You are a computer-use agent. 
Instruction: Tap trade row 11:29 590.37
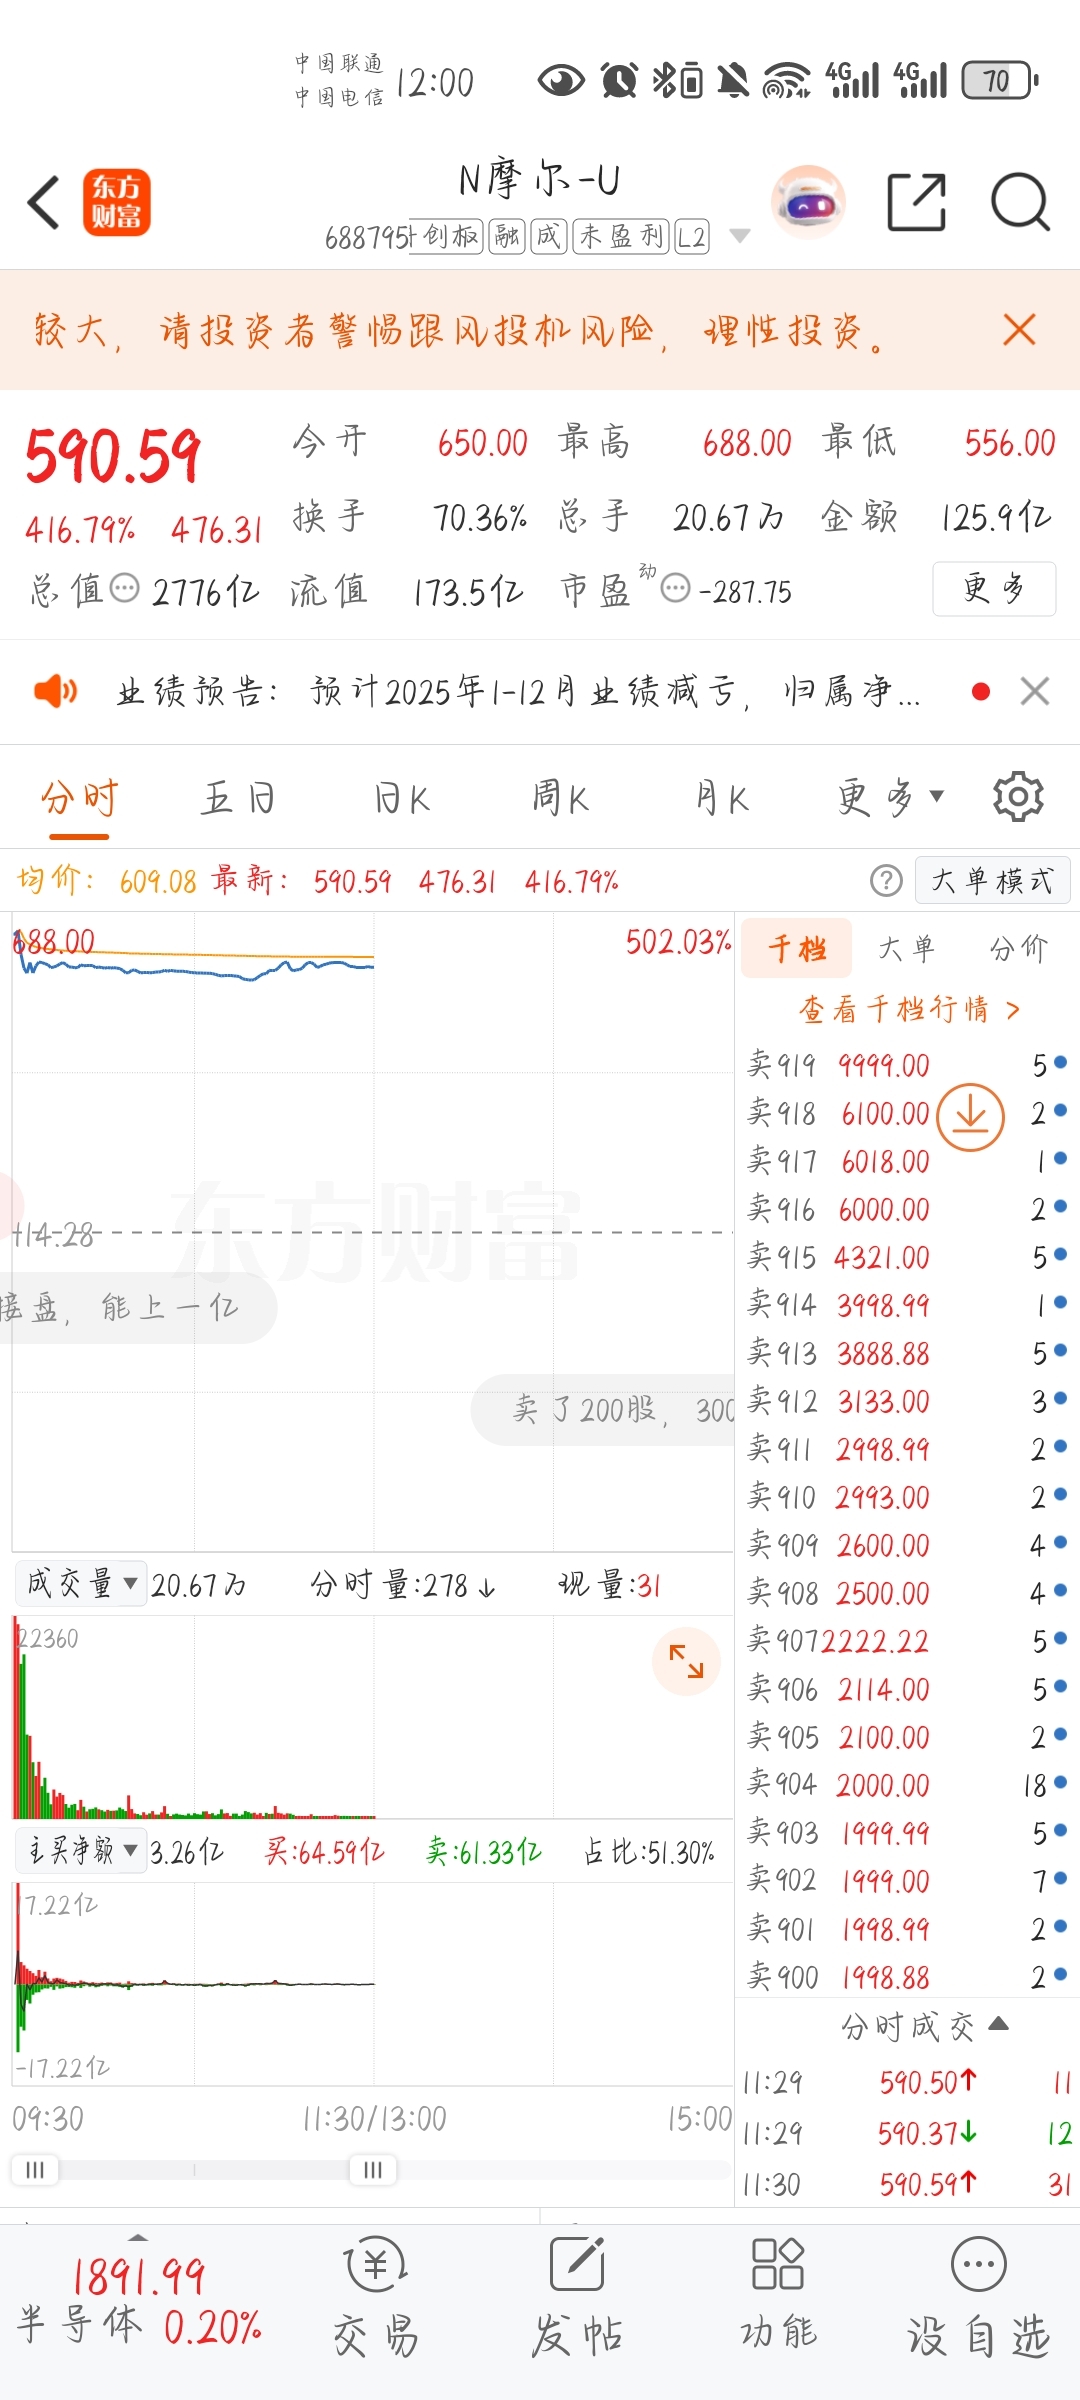907,2134
